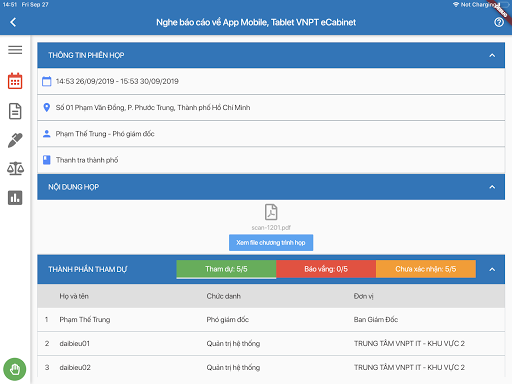
Task: Open the hamburger menu in the sidebar
Action: (15, 50)
